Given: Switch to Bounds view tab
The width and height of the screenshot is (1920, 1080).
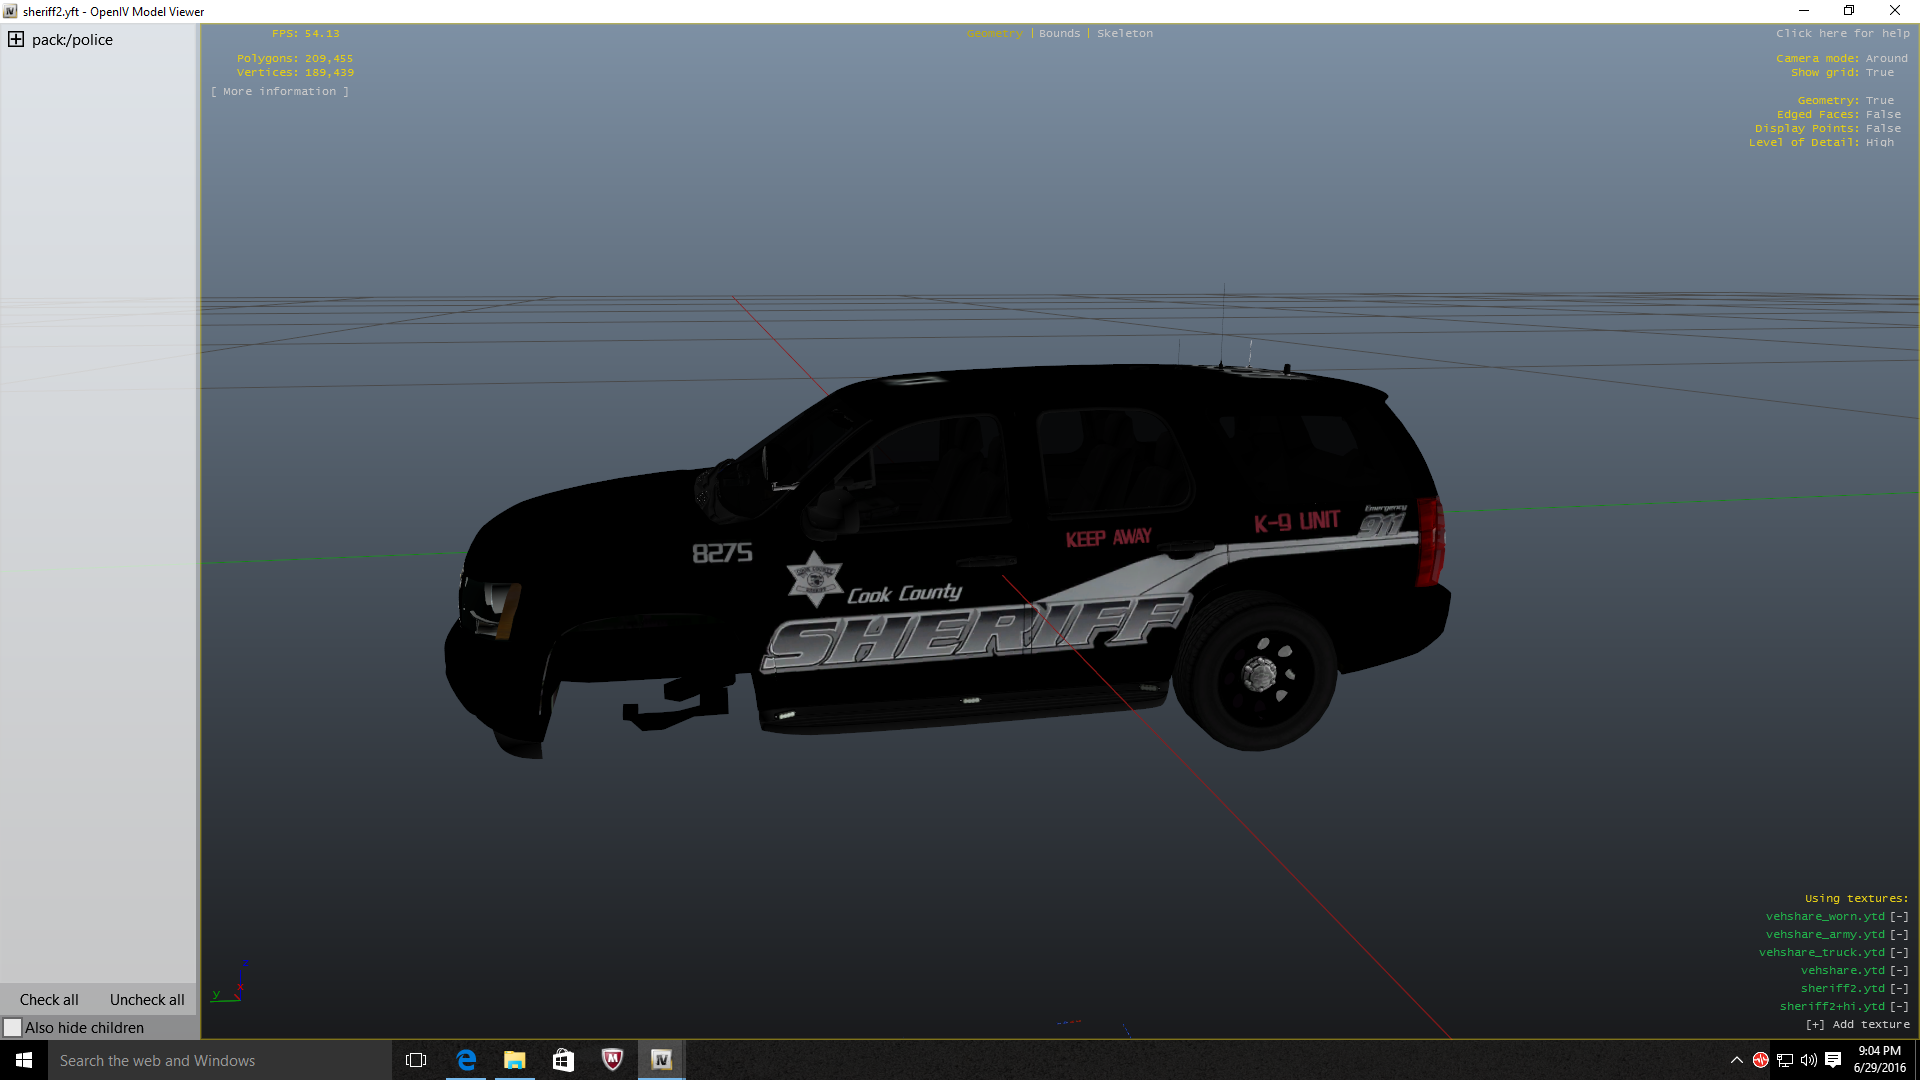Looking at the screenshot, I should (x=1059, y=34).
